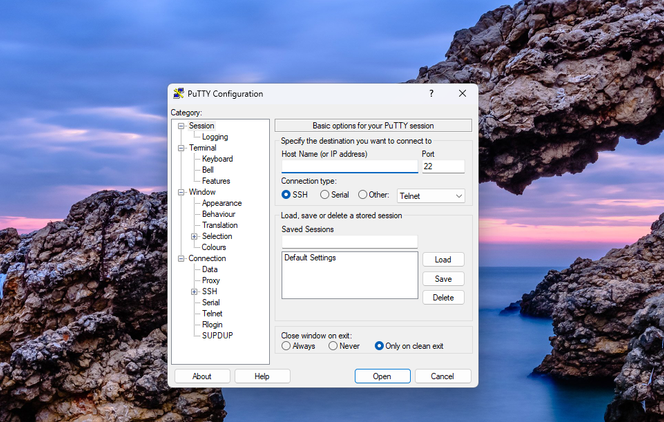Open the Data category
The height and width of the screenshot is (422, 664).
click(x=210, y=269)
